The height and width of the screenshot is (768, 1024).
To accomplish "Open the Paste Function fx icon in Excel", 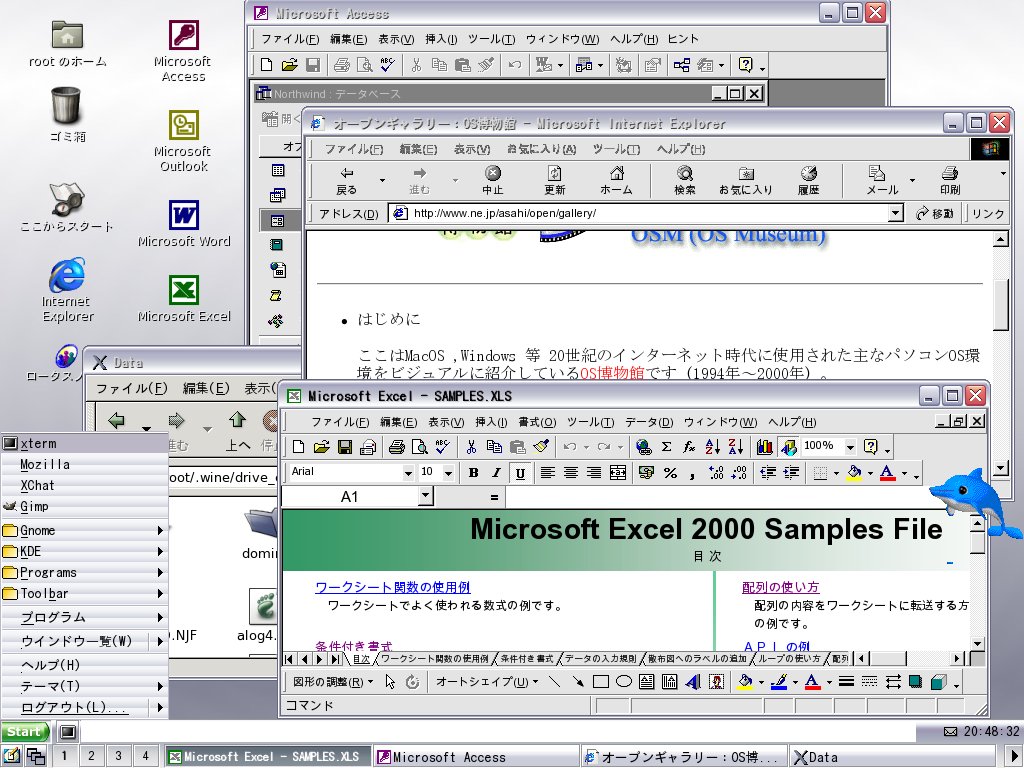I will click(689, 447).
